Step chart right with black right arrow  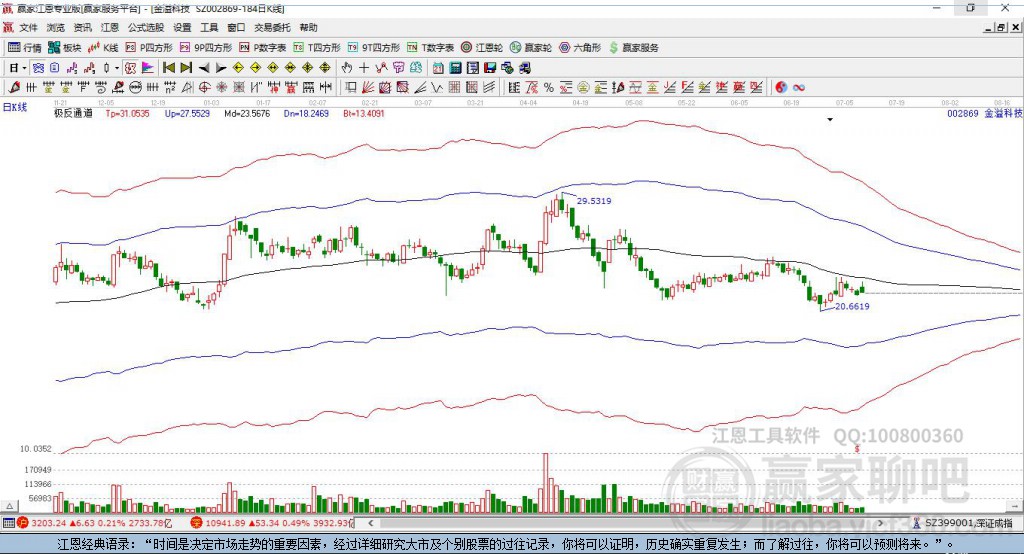coord(221,68)
